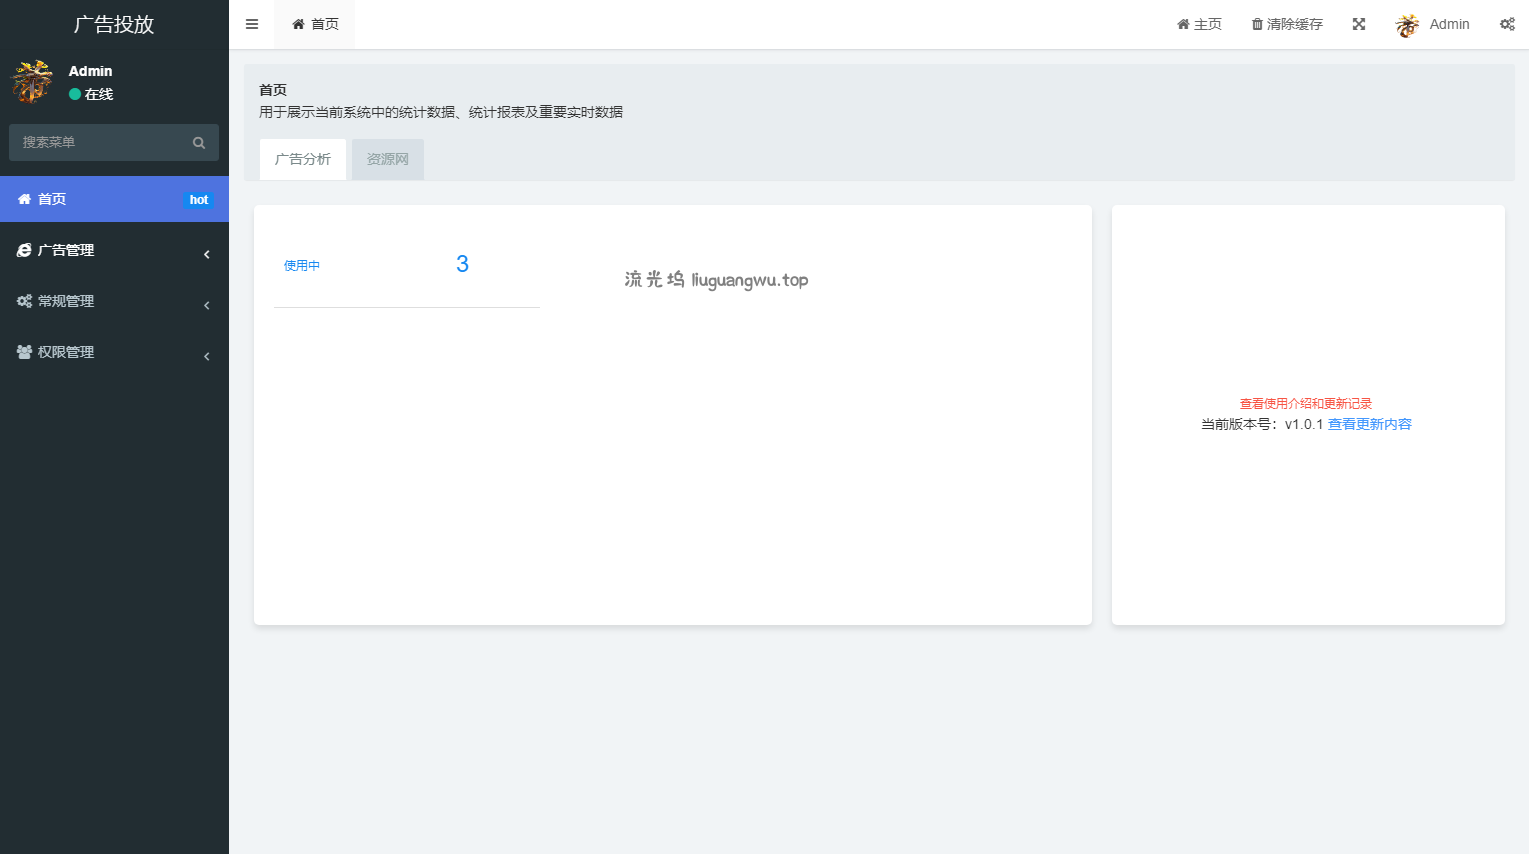The width and height of the screenshot is (1529, 854).
Task: Toggle the sidebar with the hamburger icon
Action: [x=252, y=24]
